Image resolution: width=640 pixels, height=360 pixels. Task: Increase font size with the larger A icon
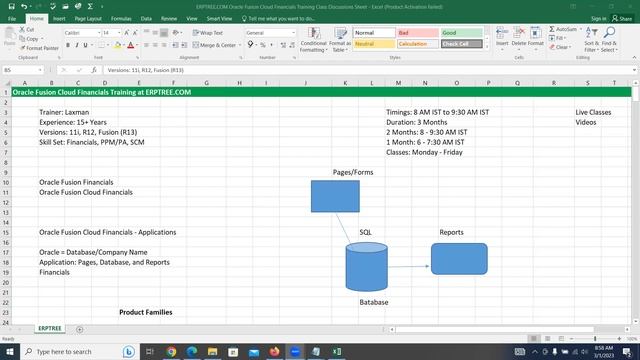(x=127, y=33)
